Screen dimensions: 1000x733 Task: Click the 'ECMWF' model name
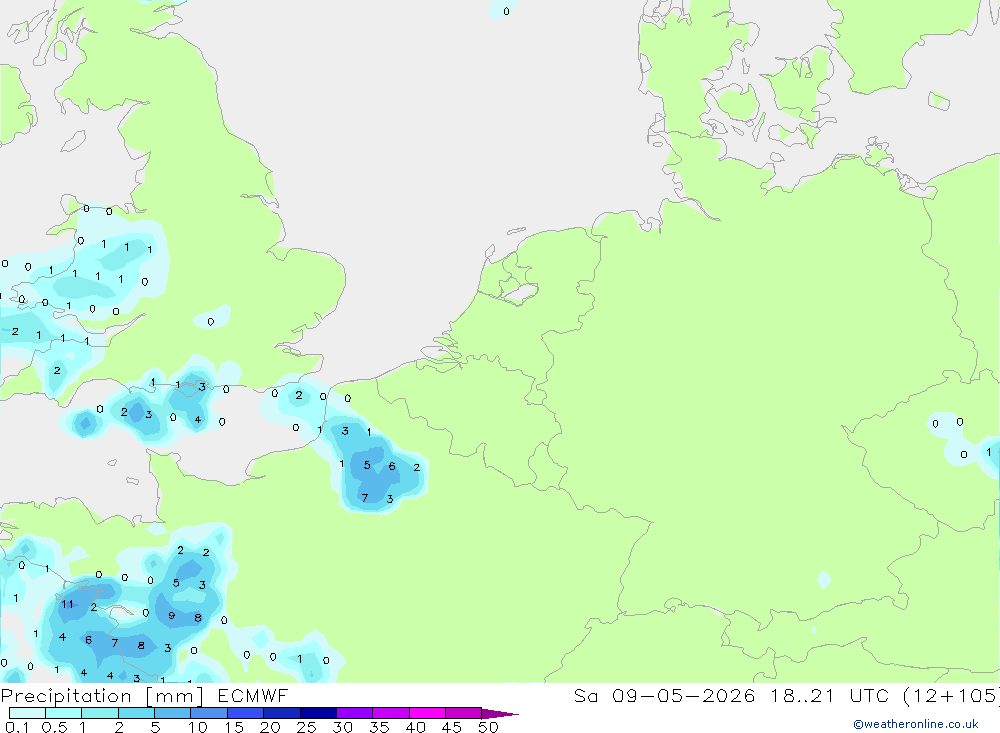(253, 695)
